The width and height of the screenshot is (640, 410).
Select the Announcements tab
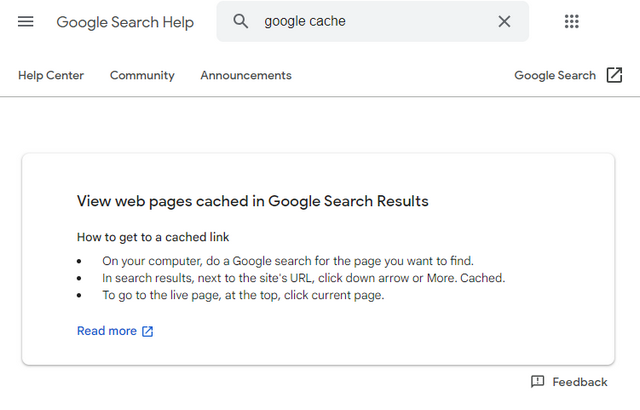click(x=246, y=75)
